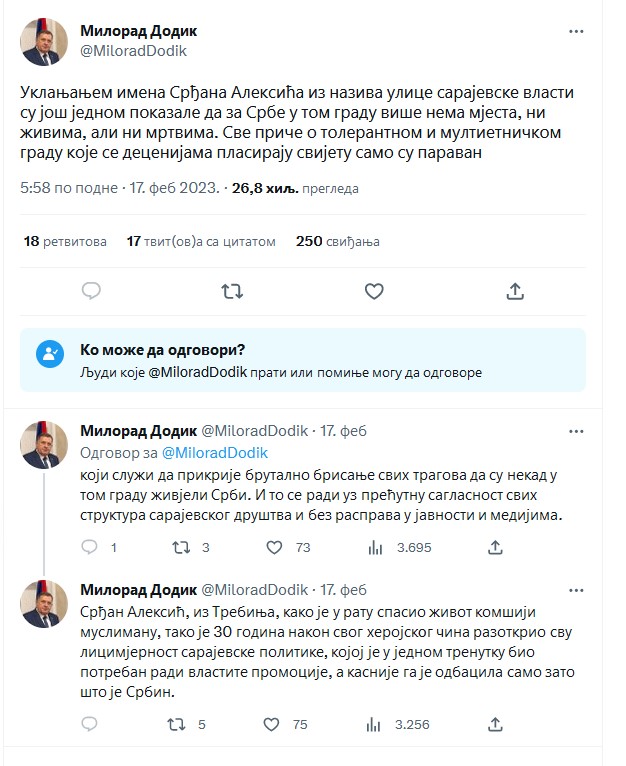View analytics of reply with 3.695 views
Image resolution: width=626 pixels, height=766 pixels.
[377, 547]
